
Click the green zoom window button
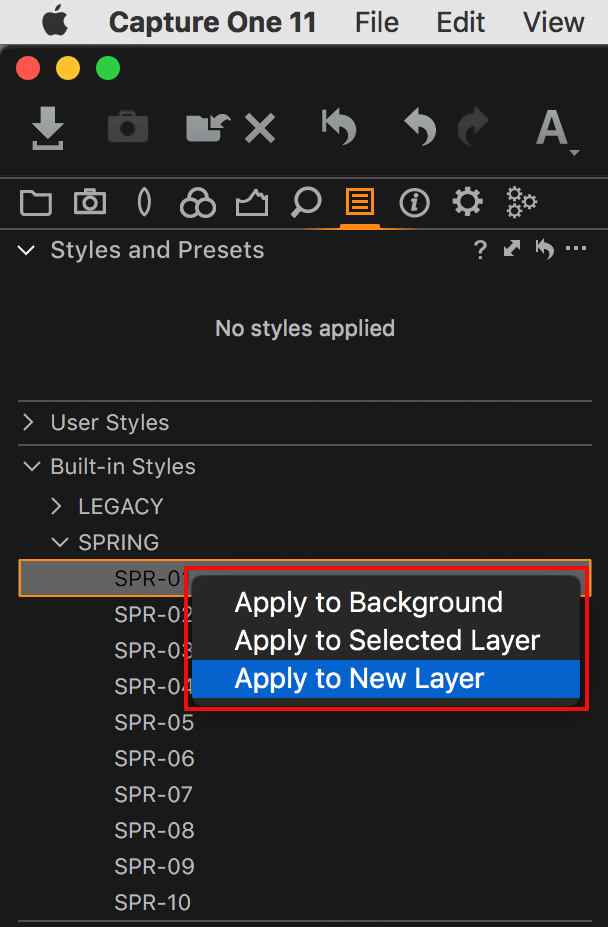108,69
